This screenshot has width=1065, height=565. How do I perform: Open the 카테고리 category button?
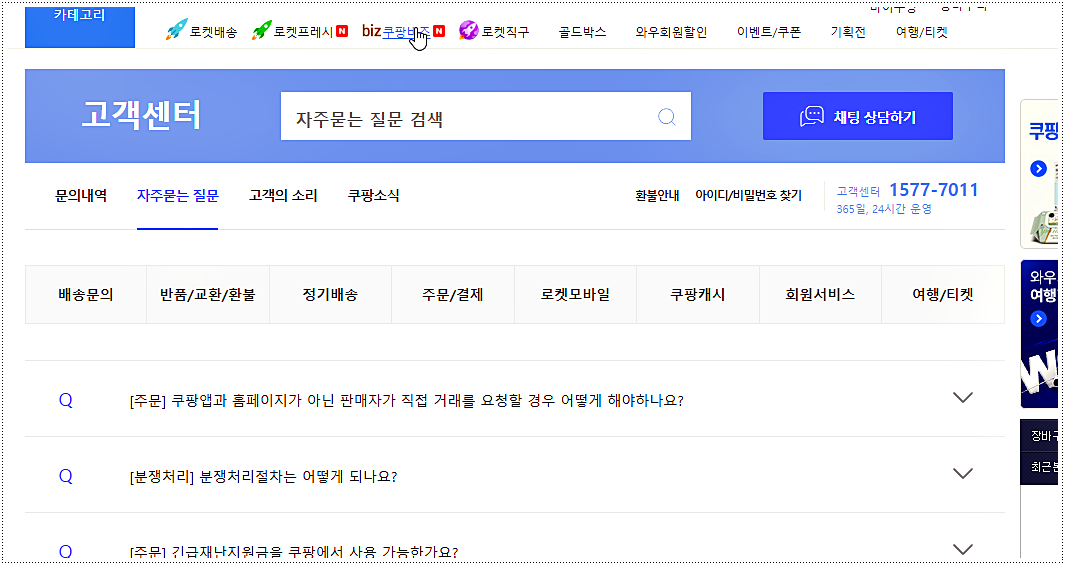click(79, 27)
